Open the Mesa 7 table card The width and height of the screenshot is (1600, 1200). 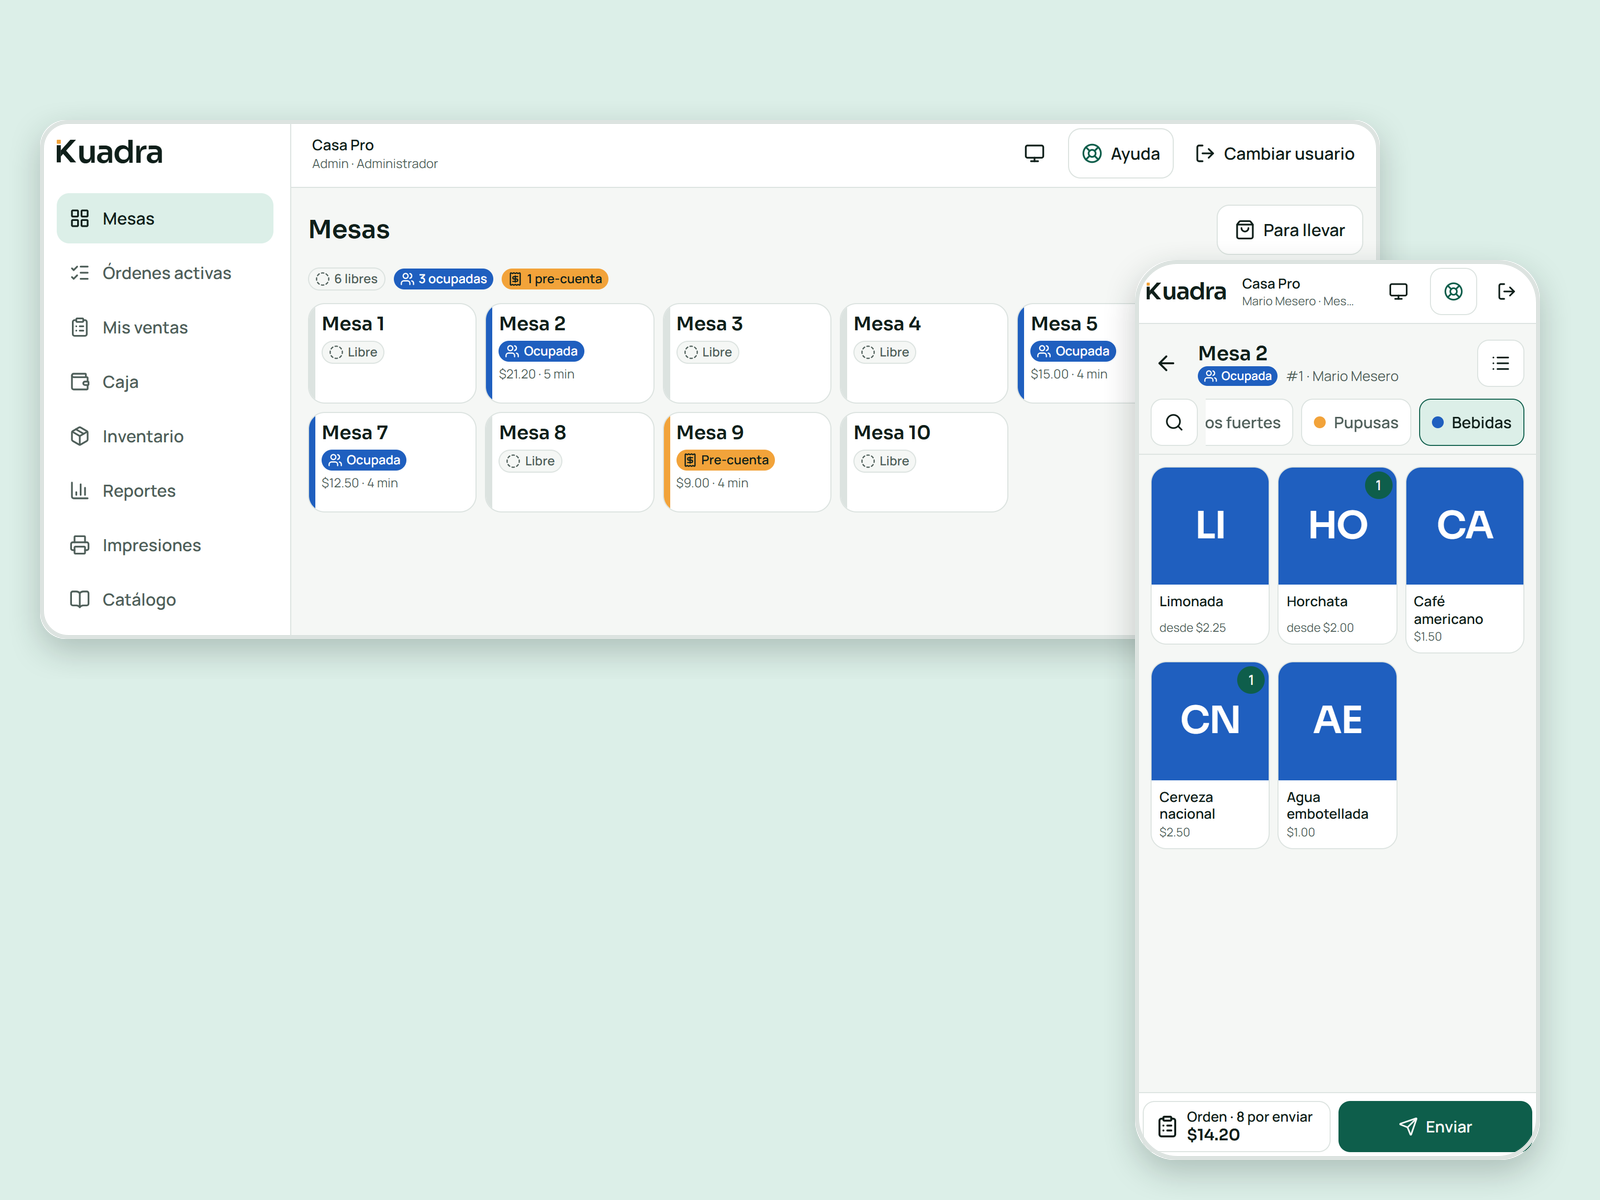pos(392,462)
